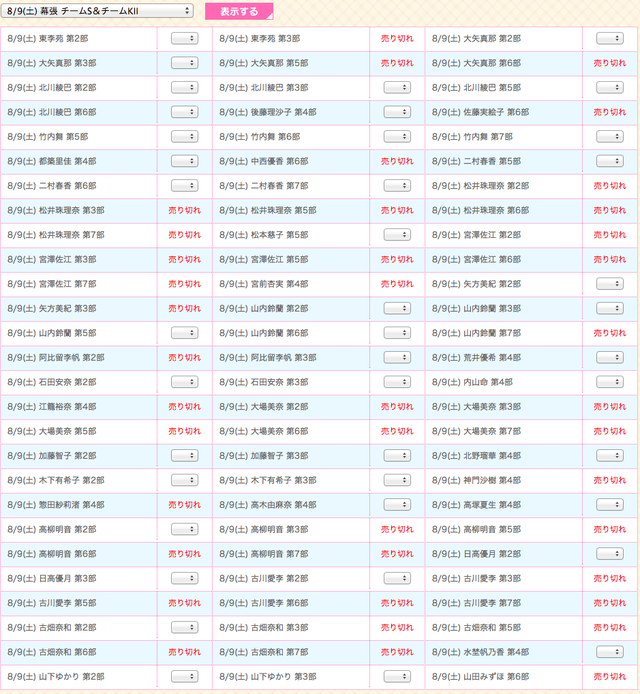Click the 売り切れ label for 佐藤実絵子 第6部

(x=609, y=112)
